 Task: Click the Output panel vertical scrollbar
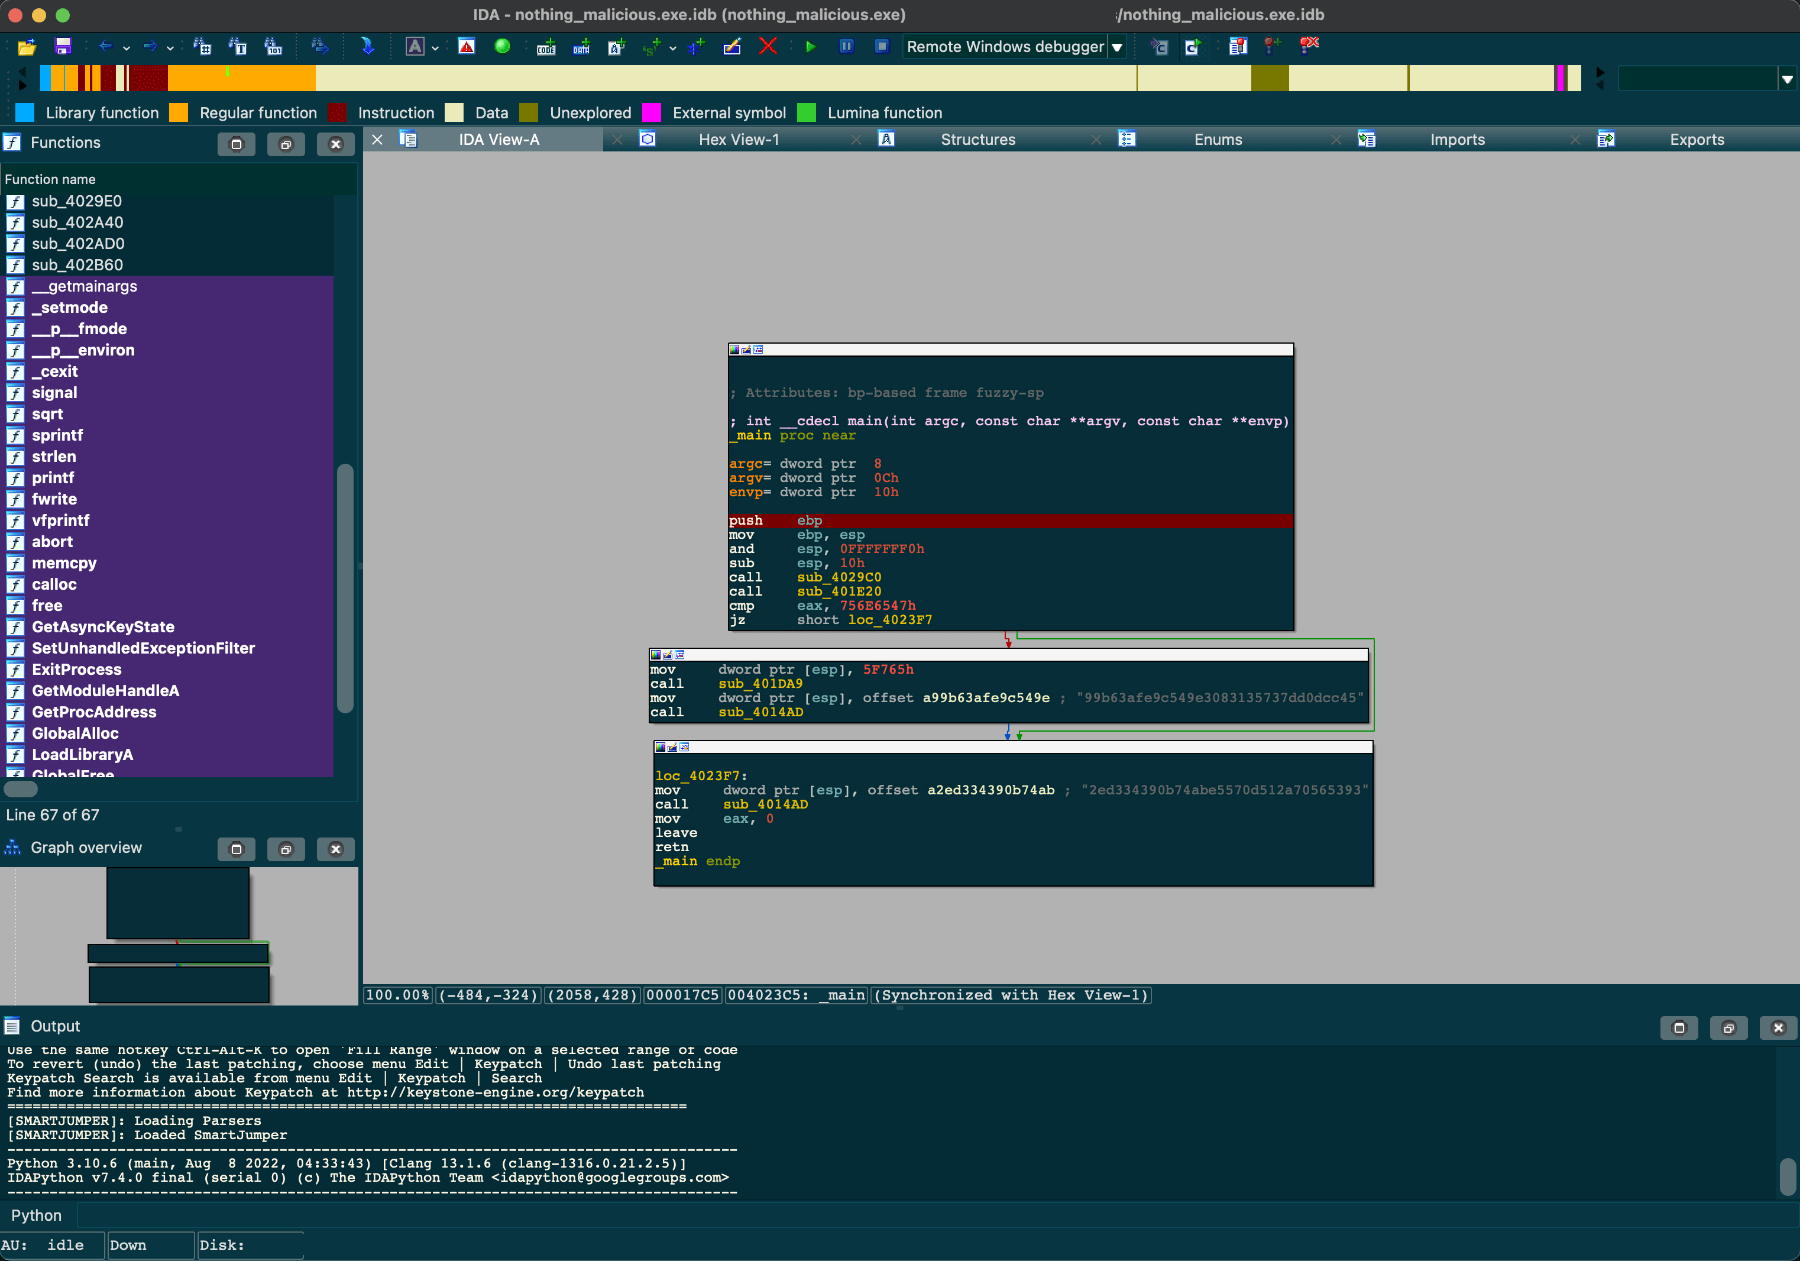click(1788, 1176)
